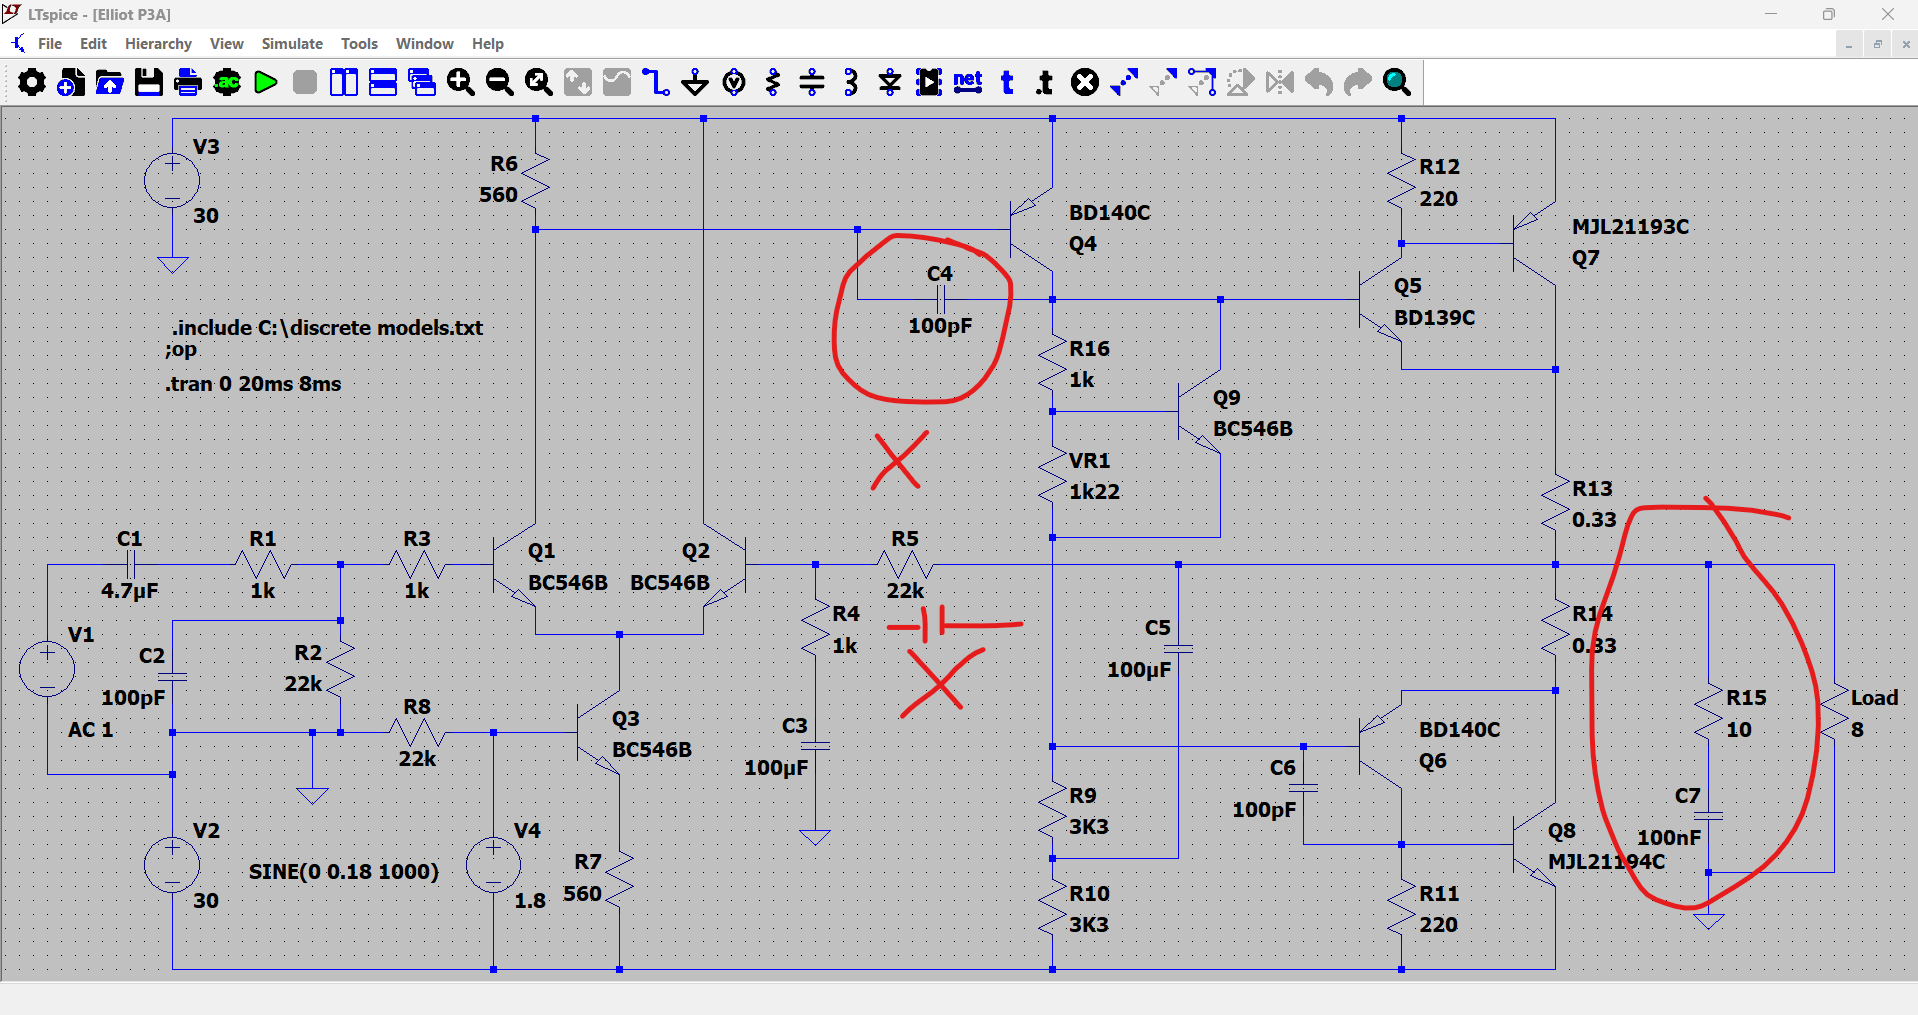Redo the last action

click(1358, 82)
